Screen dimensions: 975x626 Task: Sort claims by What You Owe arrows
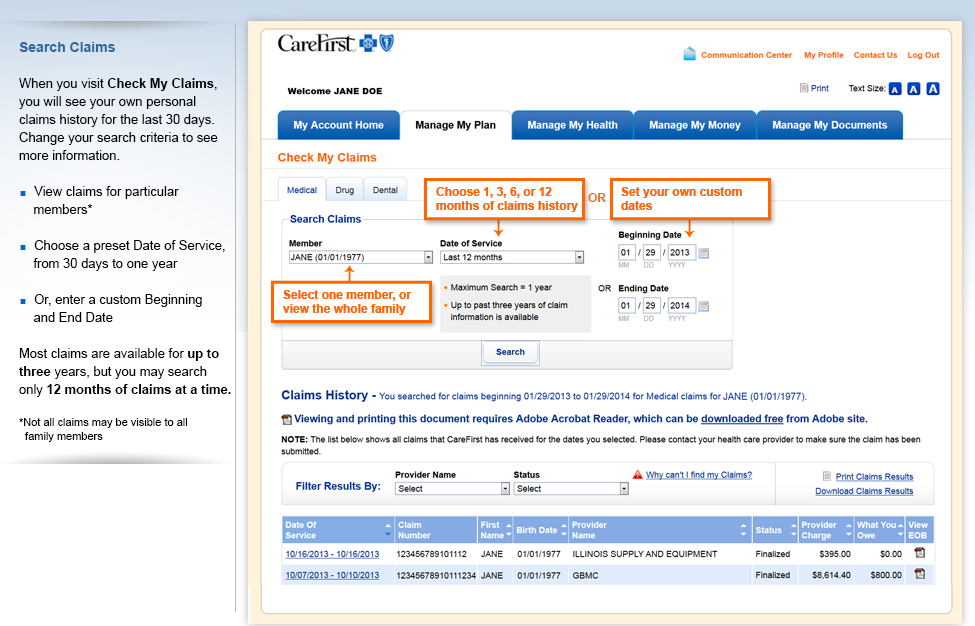[x=900, y=530]
